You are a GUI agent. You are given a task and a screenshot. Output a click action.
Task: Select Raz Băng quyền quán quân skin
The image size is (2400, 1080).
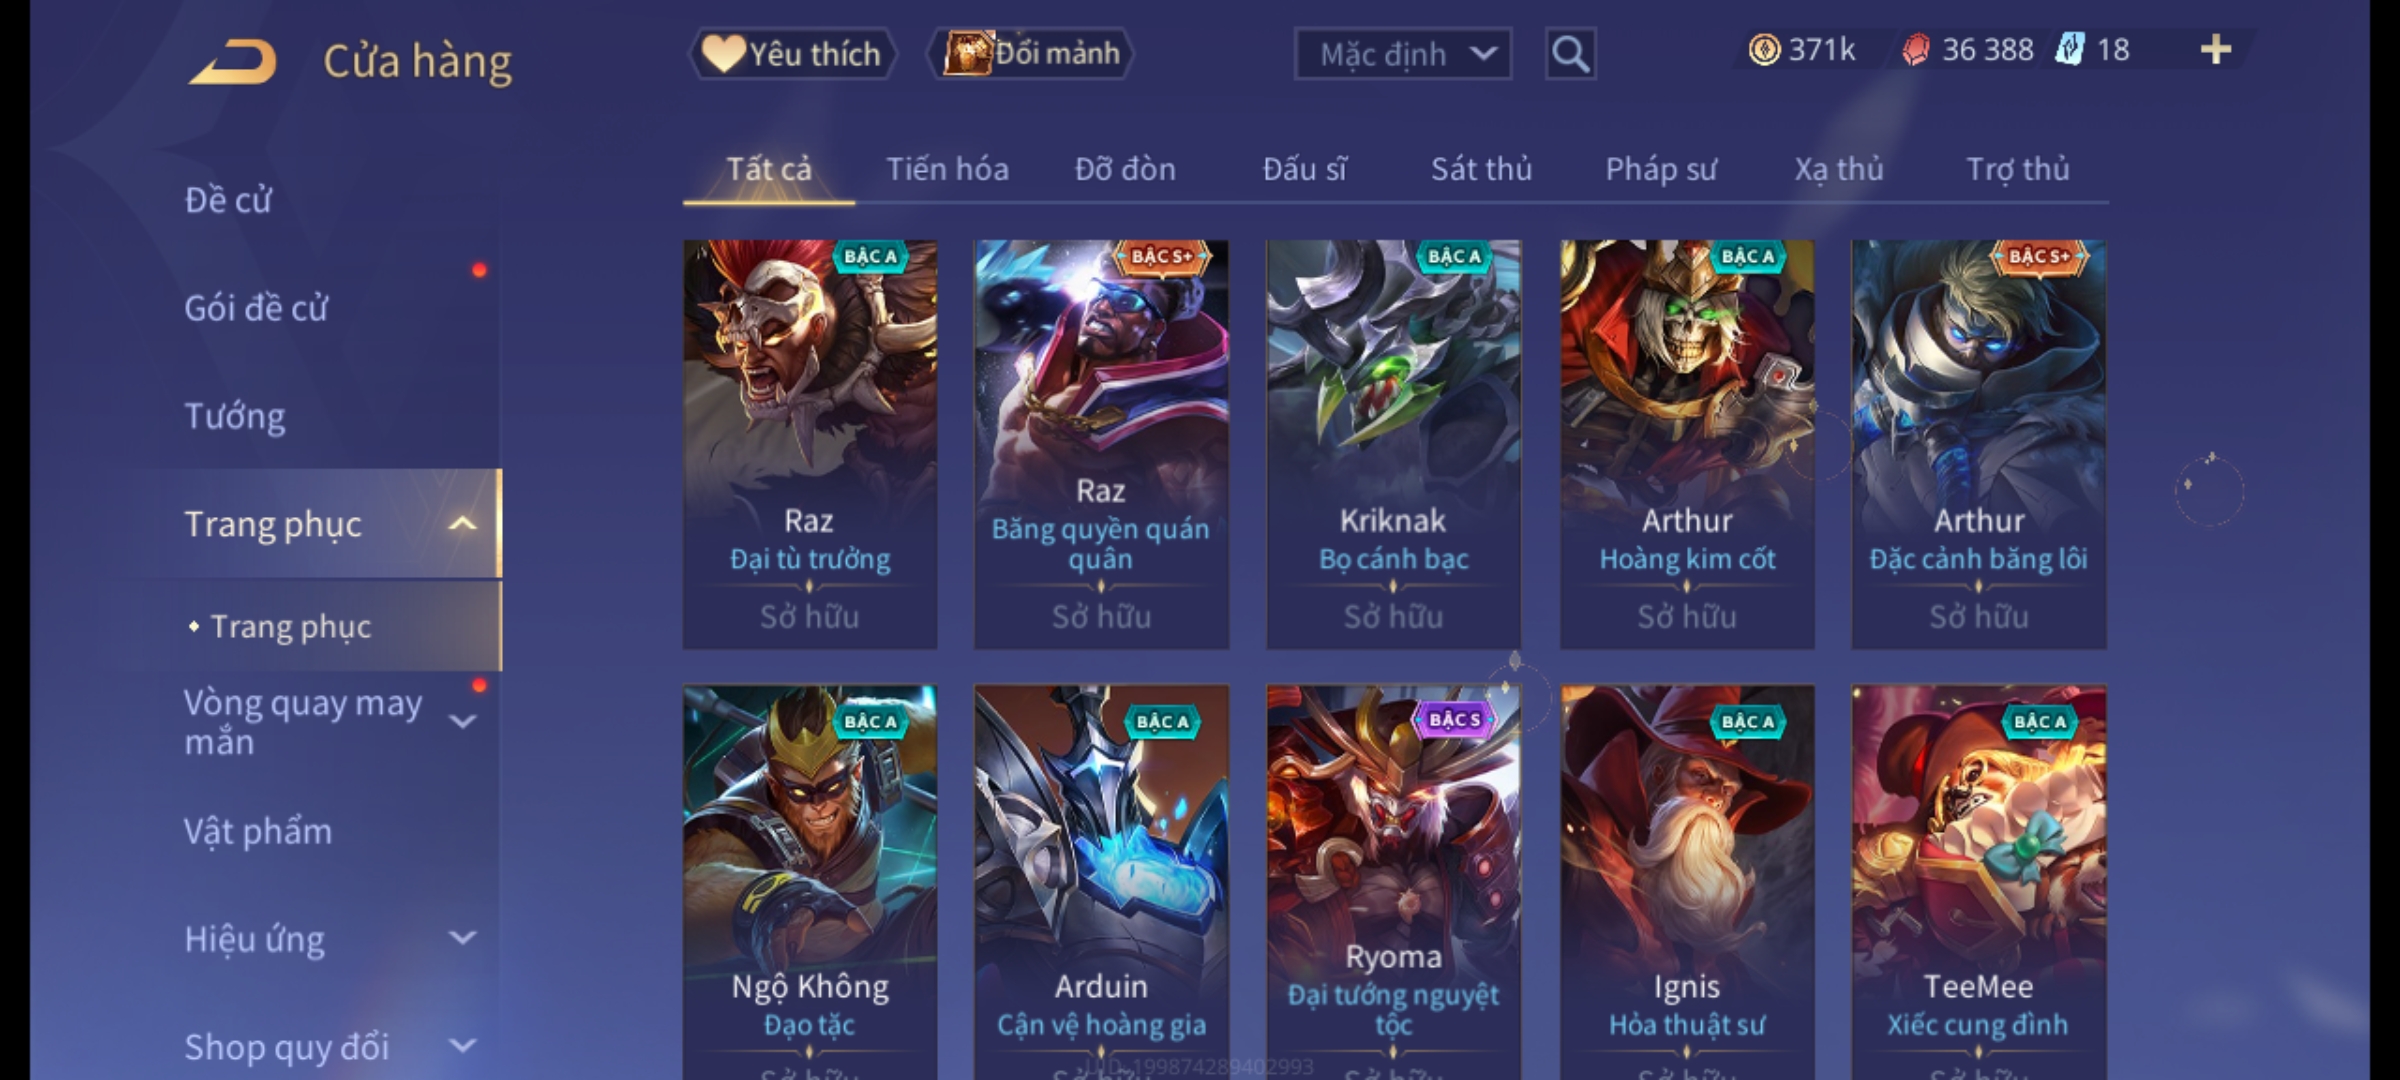[1101, 444]
